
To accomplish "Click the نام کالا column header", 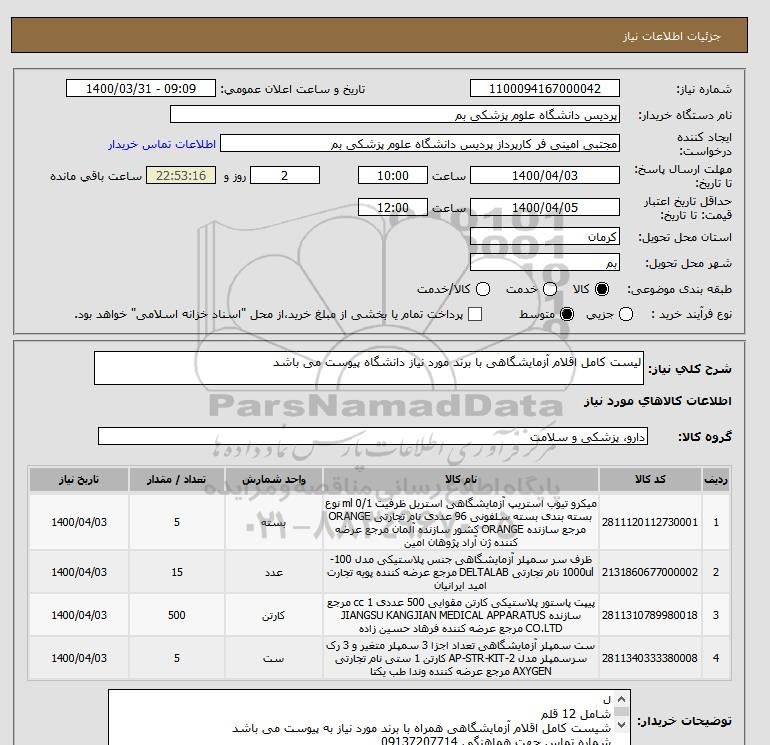I will click(x=461, y=479).
